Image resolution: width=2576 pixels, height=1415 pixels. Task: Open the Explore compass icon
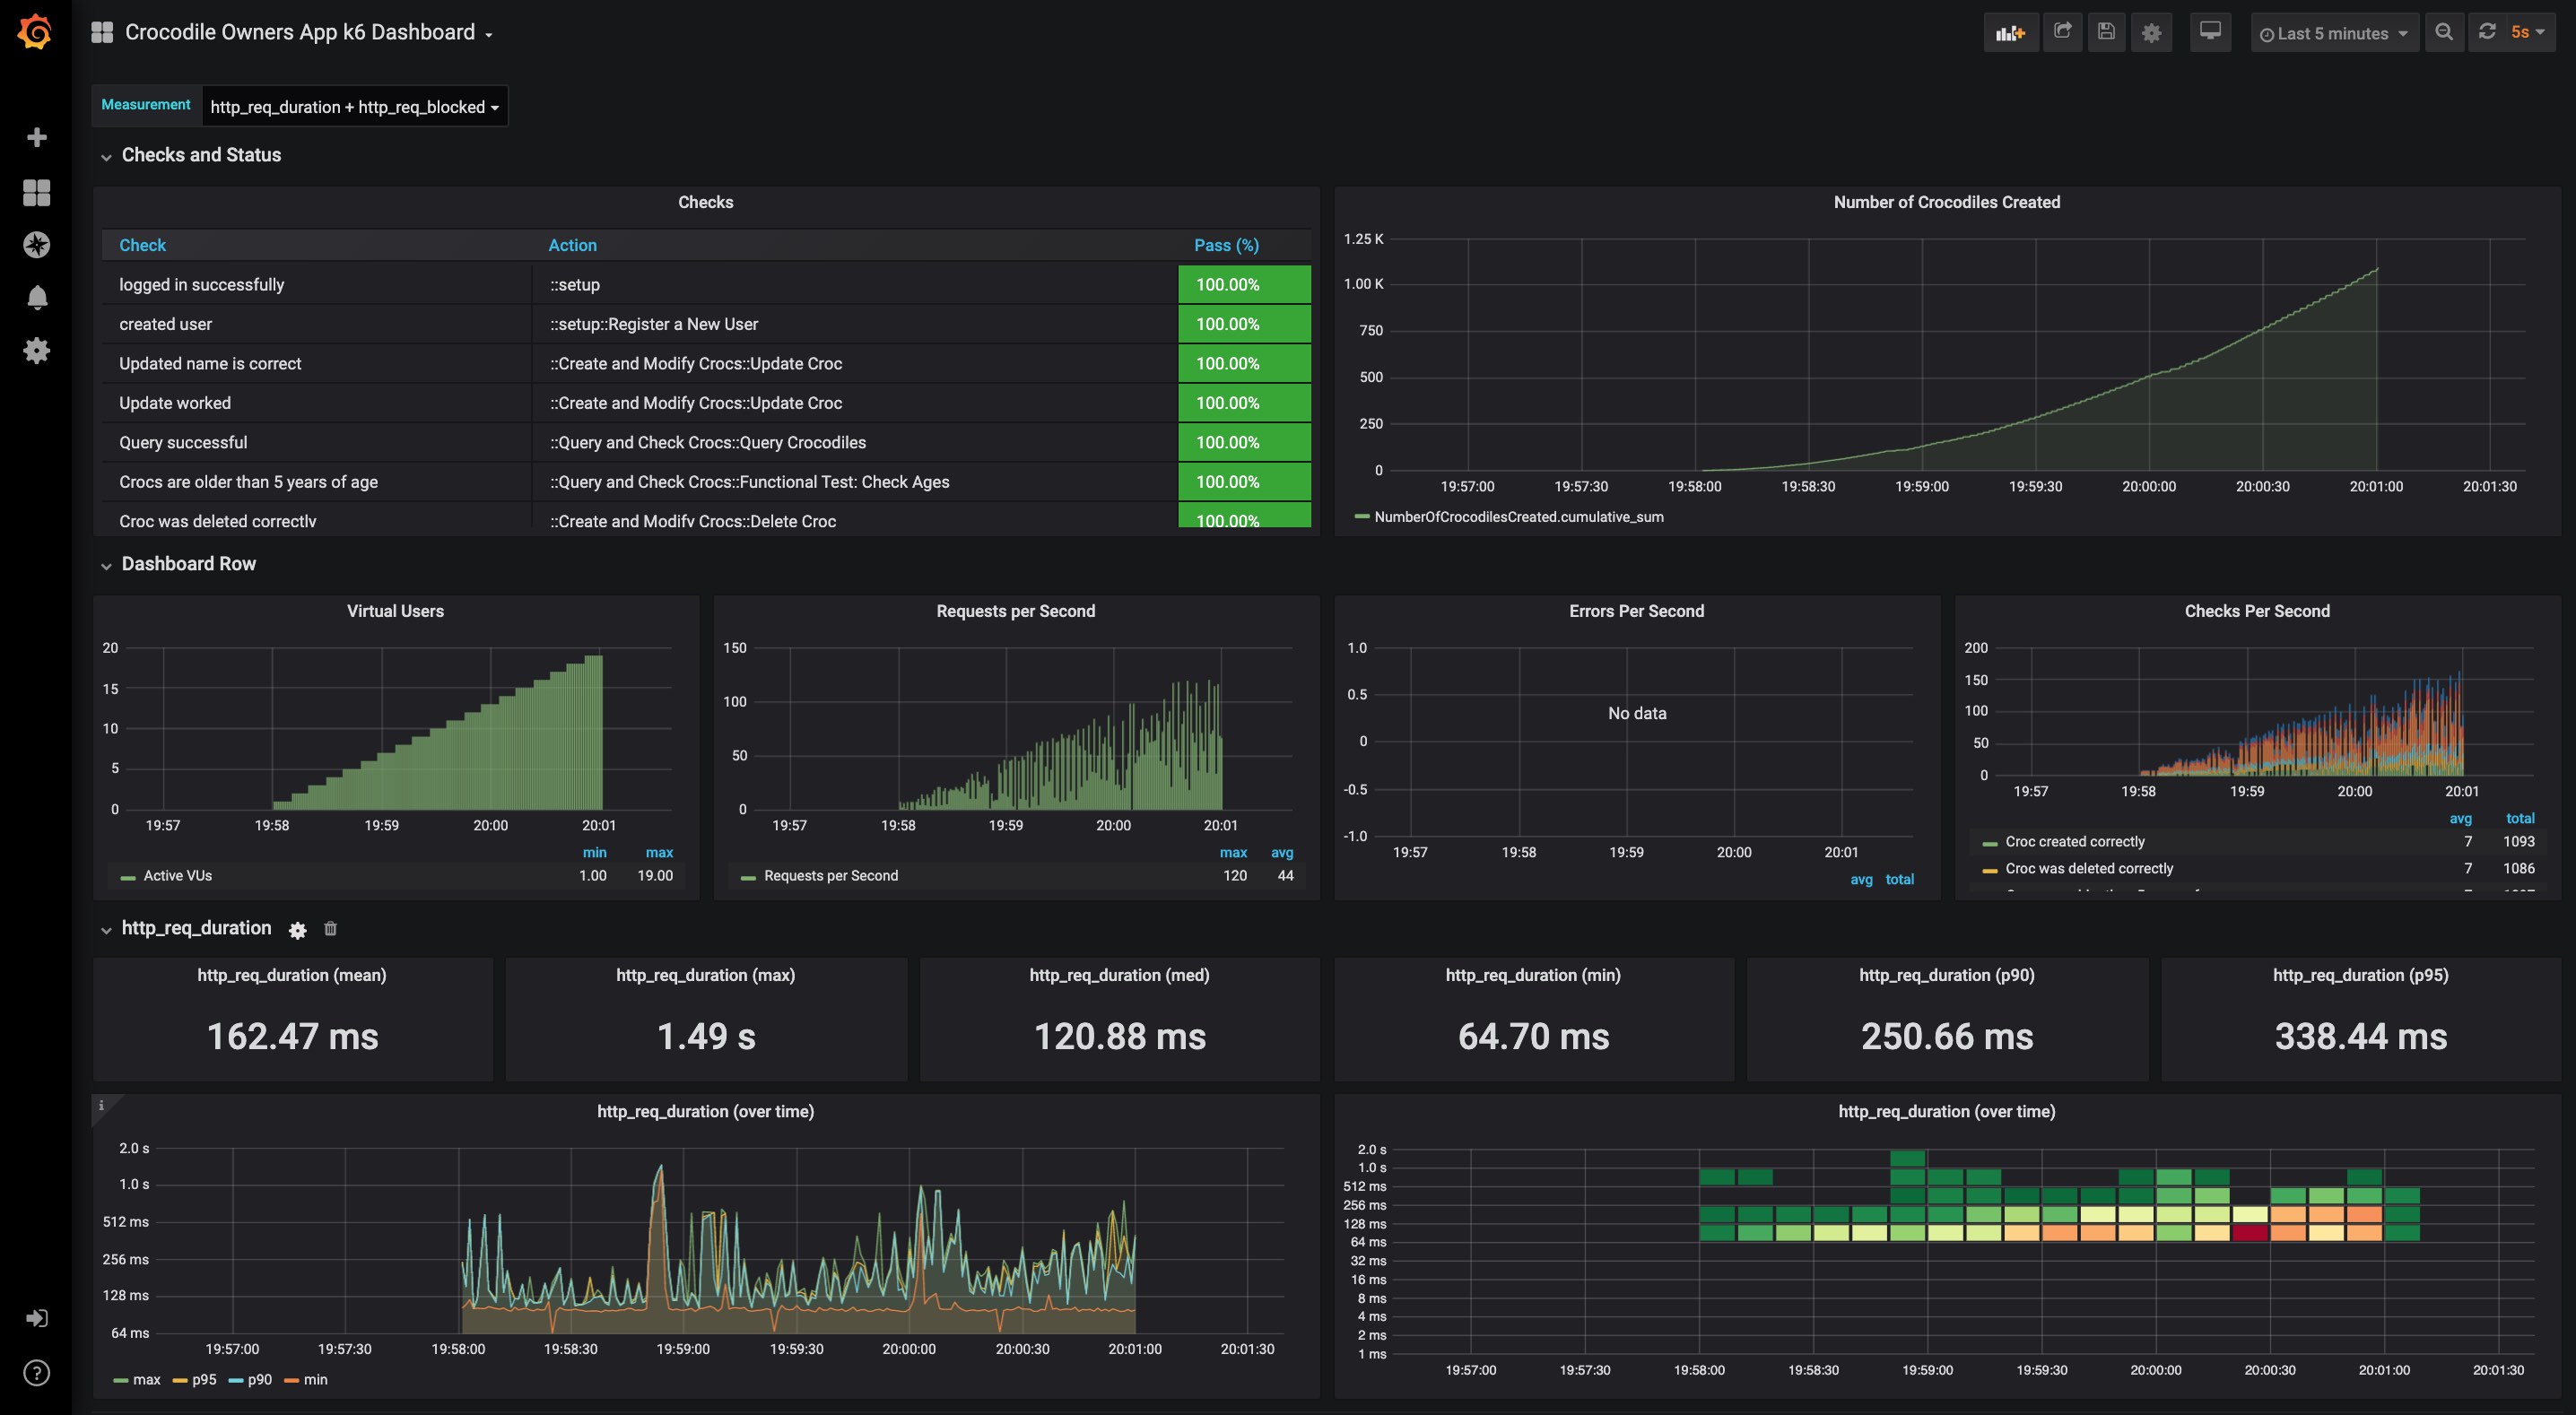click(x=37, y=245)
